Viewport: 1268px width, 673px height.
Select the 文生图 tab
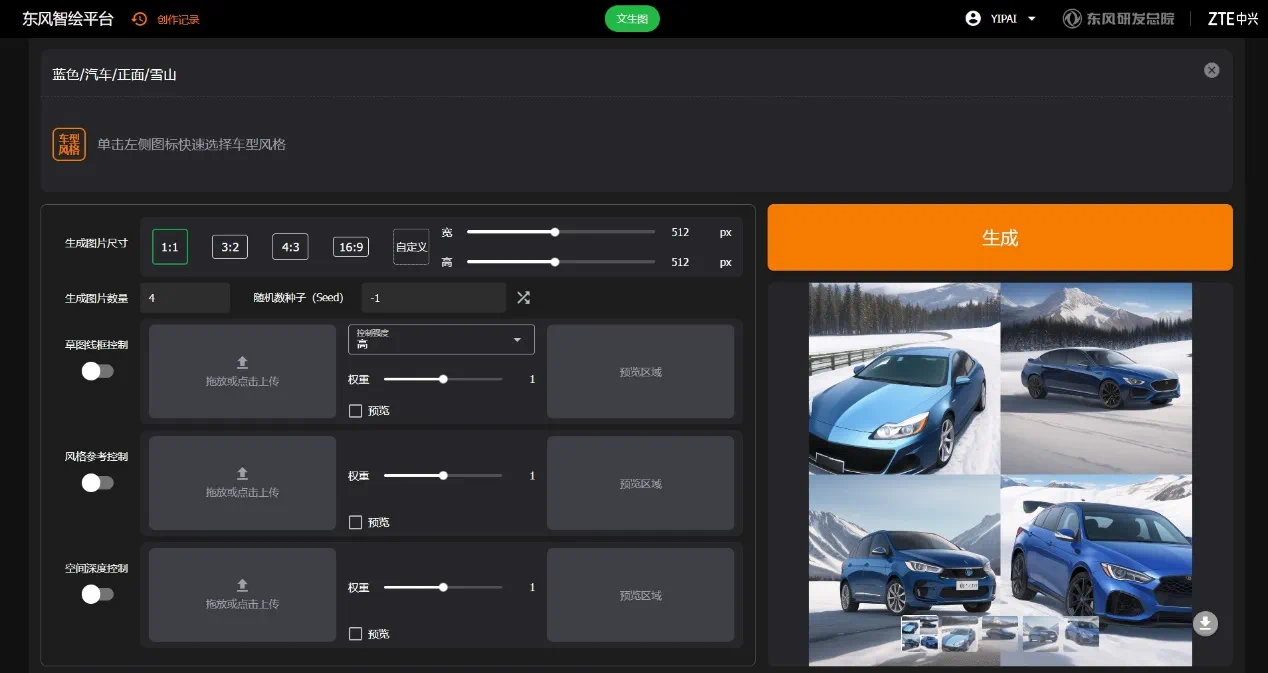632,19
